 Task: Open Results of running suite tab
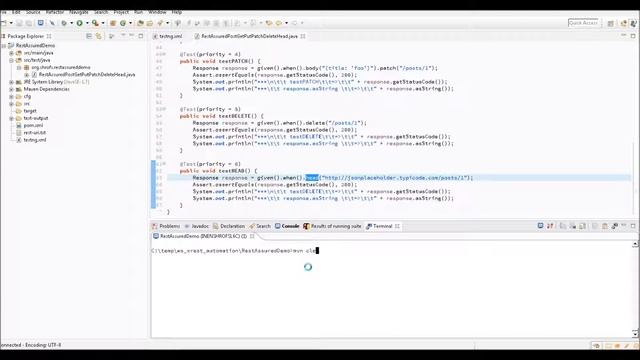pyautogui.click(x=332, y=226)
